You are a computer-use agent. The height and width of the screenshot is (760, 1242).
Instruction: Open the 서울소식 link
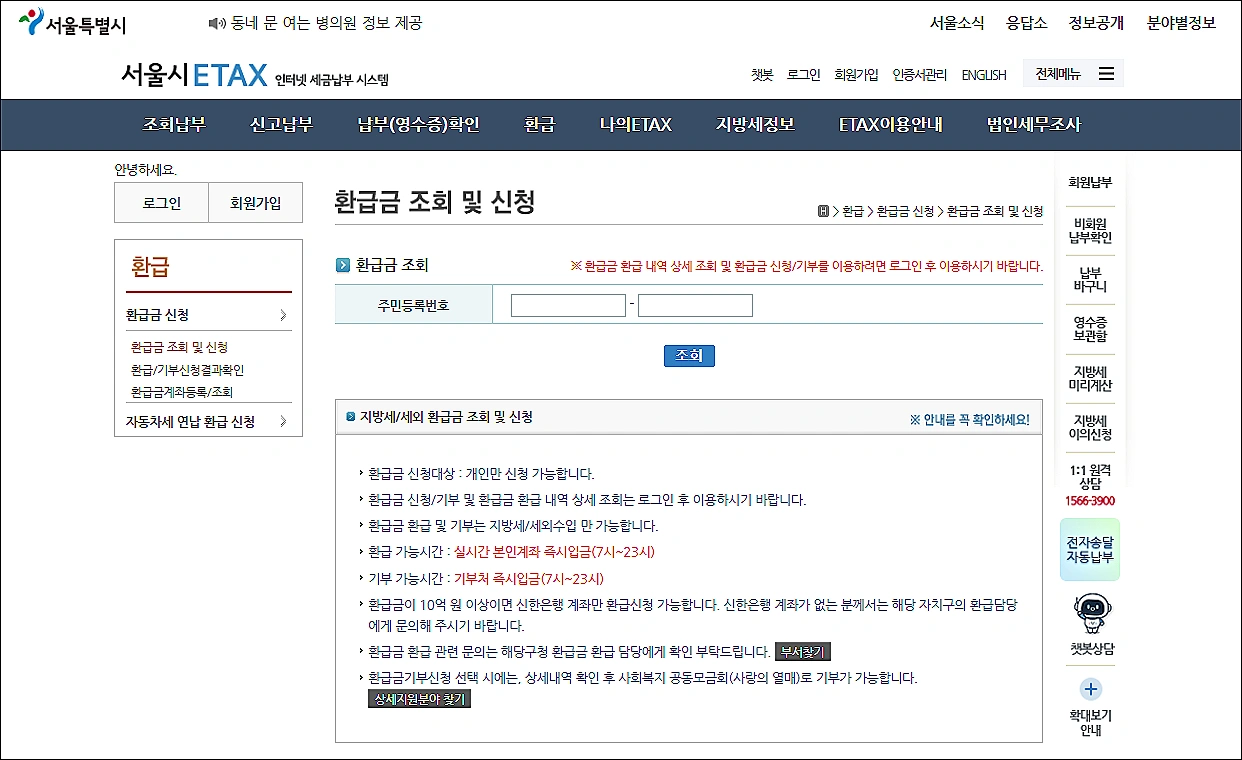coord(957,23)
